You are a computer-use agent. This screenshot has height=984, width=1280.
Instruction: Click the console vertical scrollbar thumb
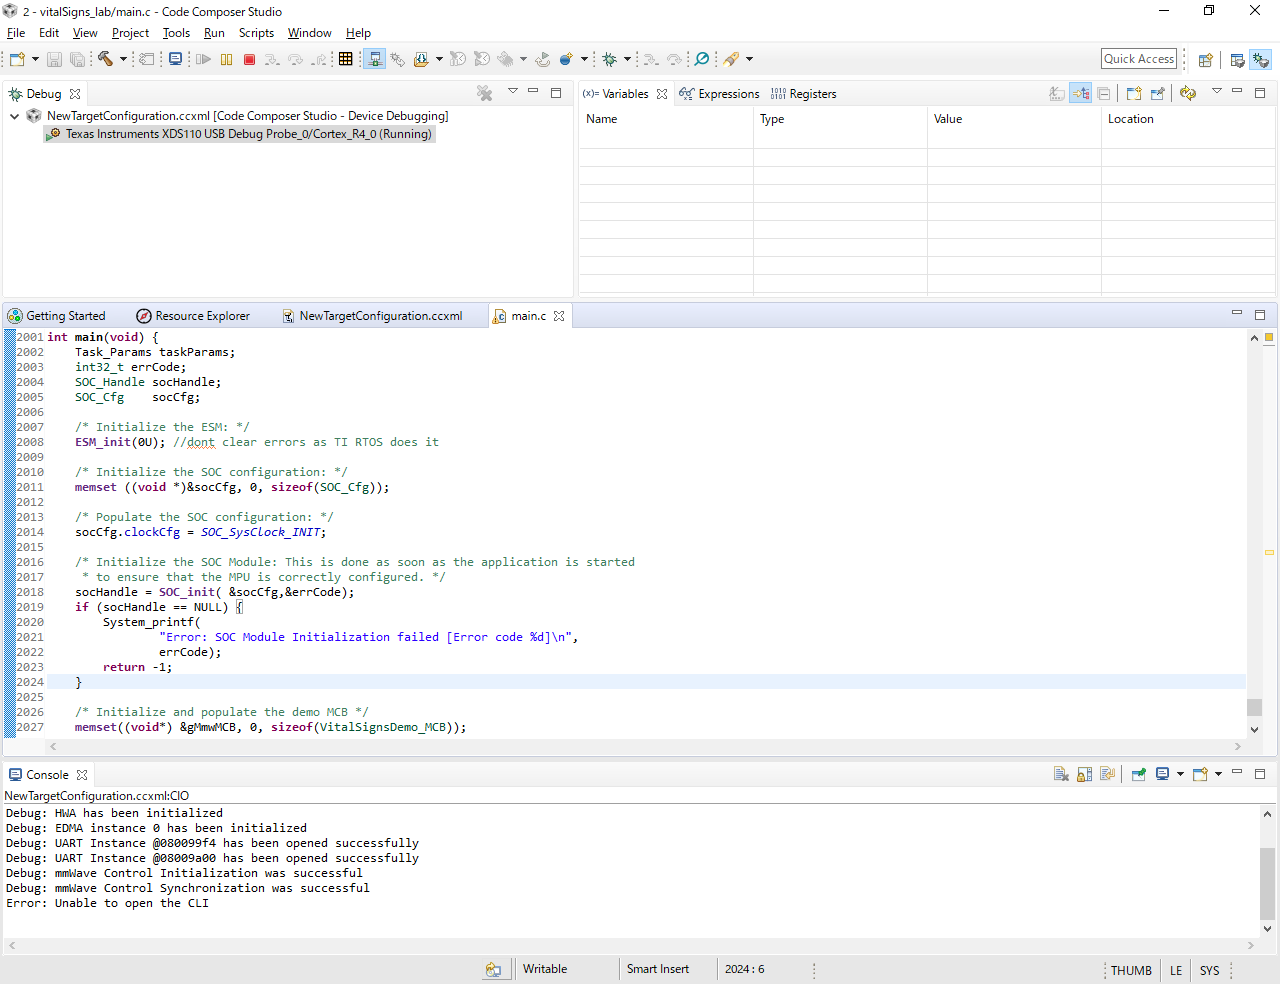1267,883
